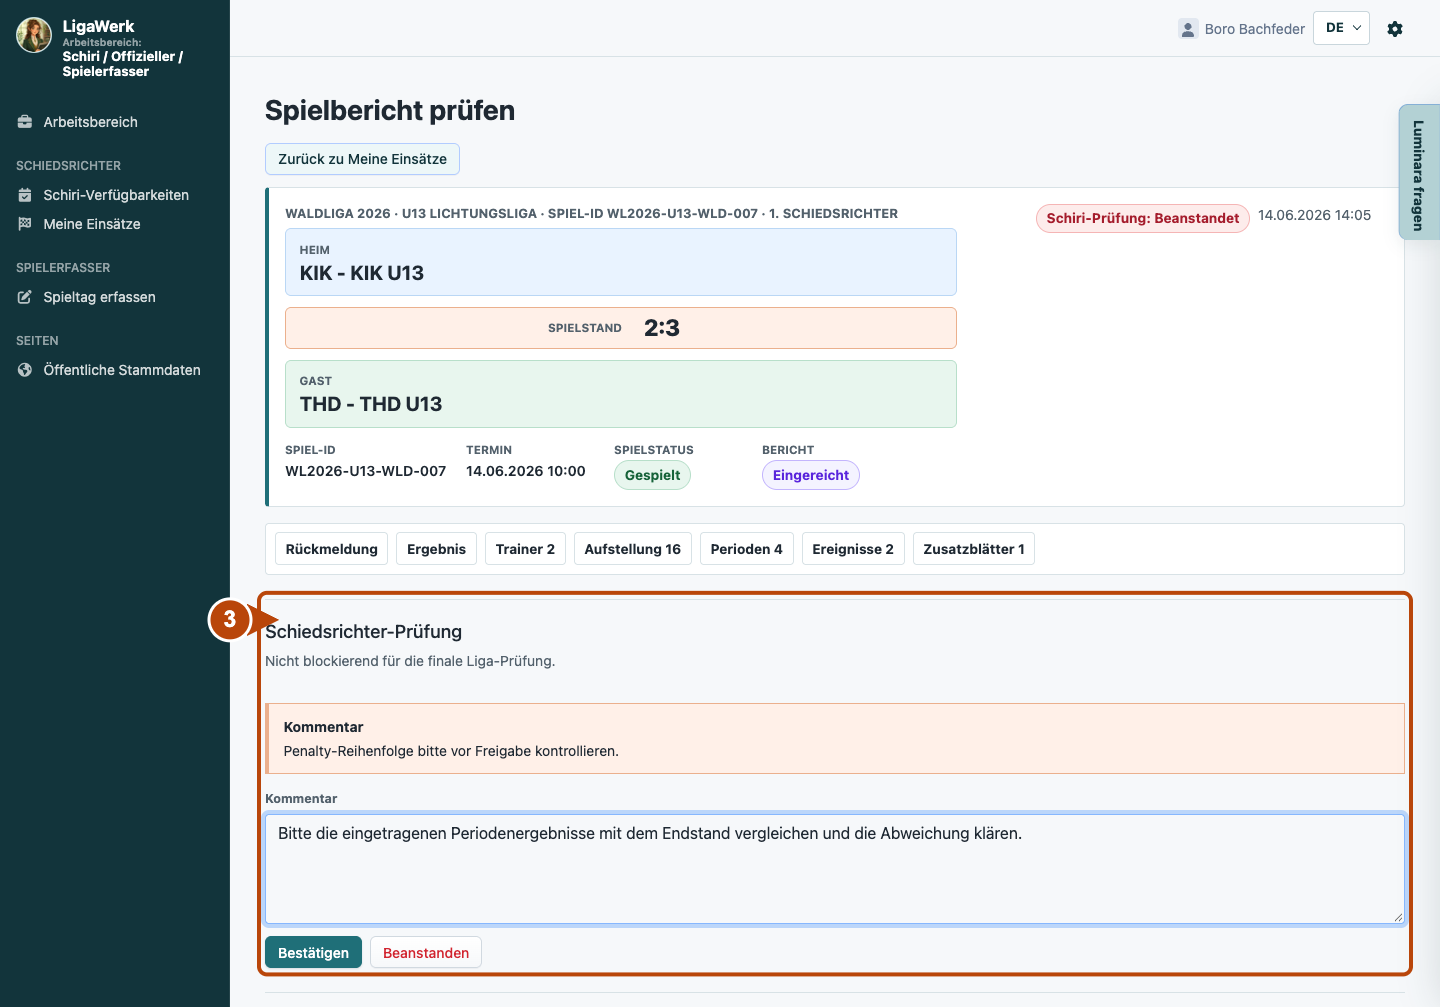The image size is (1440, 1007).
Task: Open the Trainer 2 tab
Action: [525, 549]
